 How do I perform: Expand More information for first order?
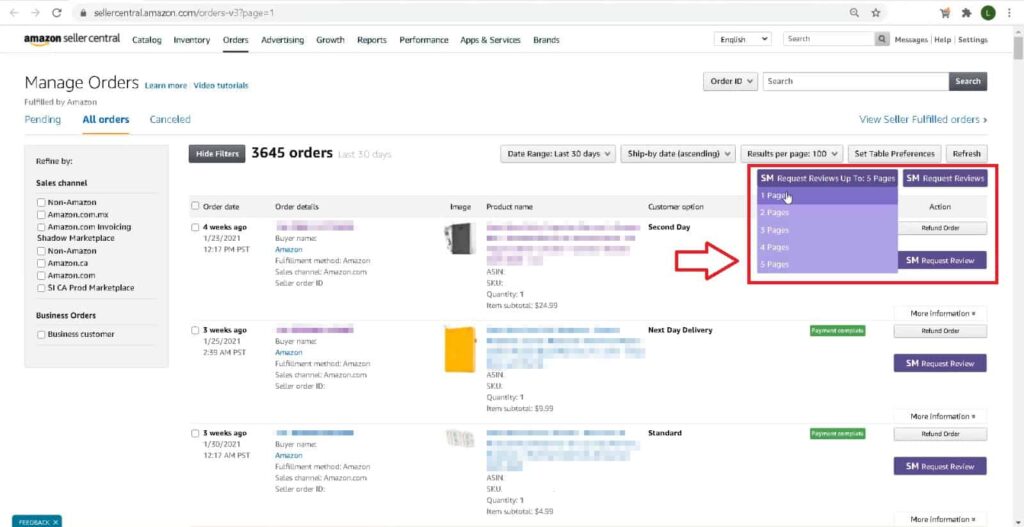tap(940, 313)
